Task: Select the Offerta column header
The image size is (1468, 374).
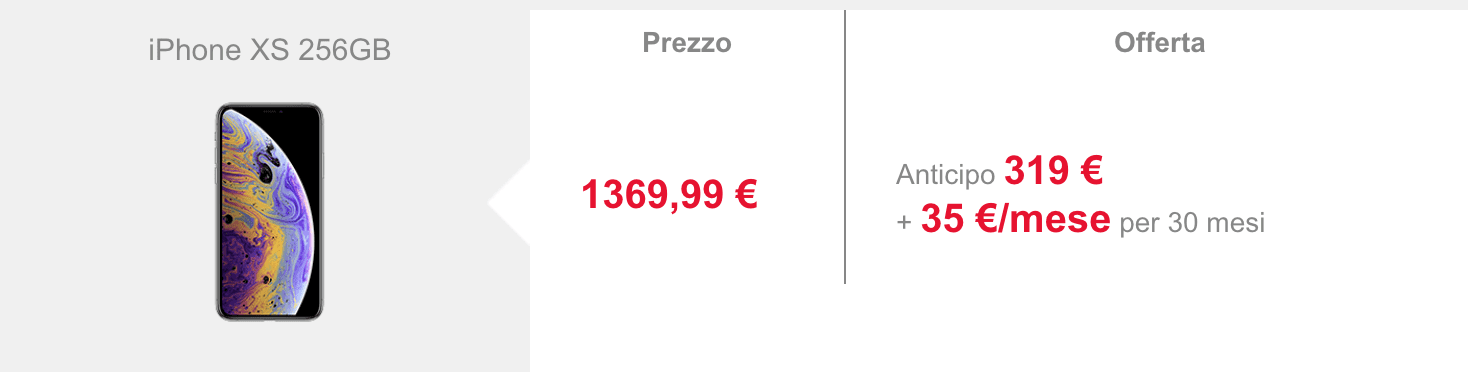Action: [1160, 43]
